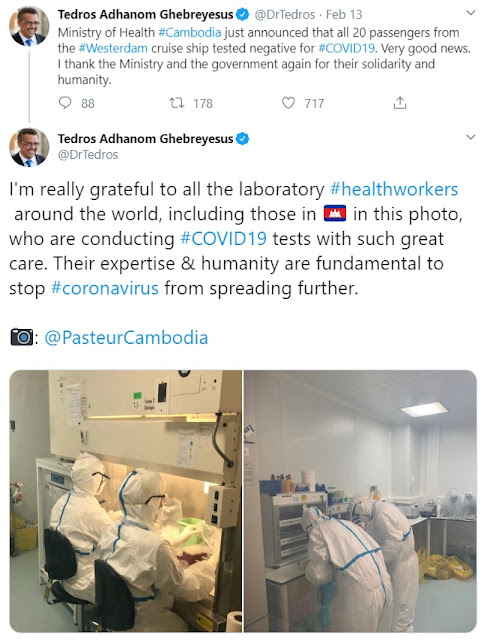Click @DrTedros handle under second tweet name
487x640 pixels.
click(x=88, y=155)
